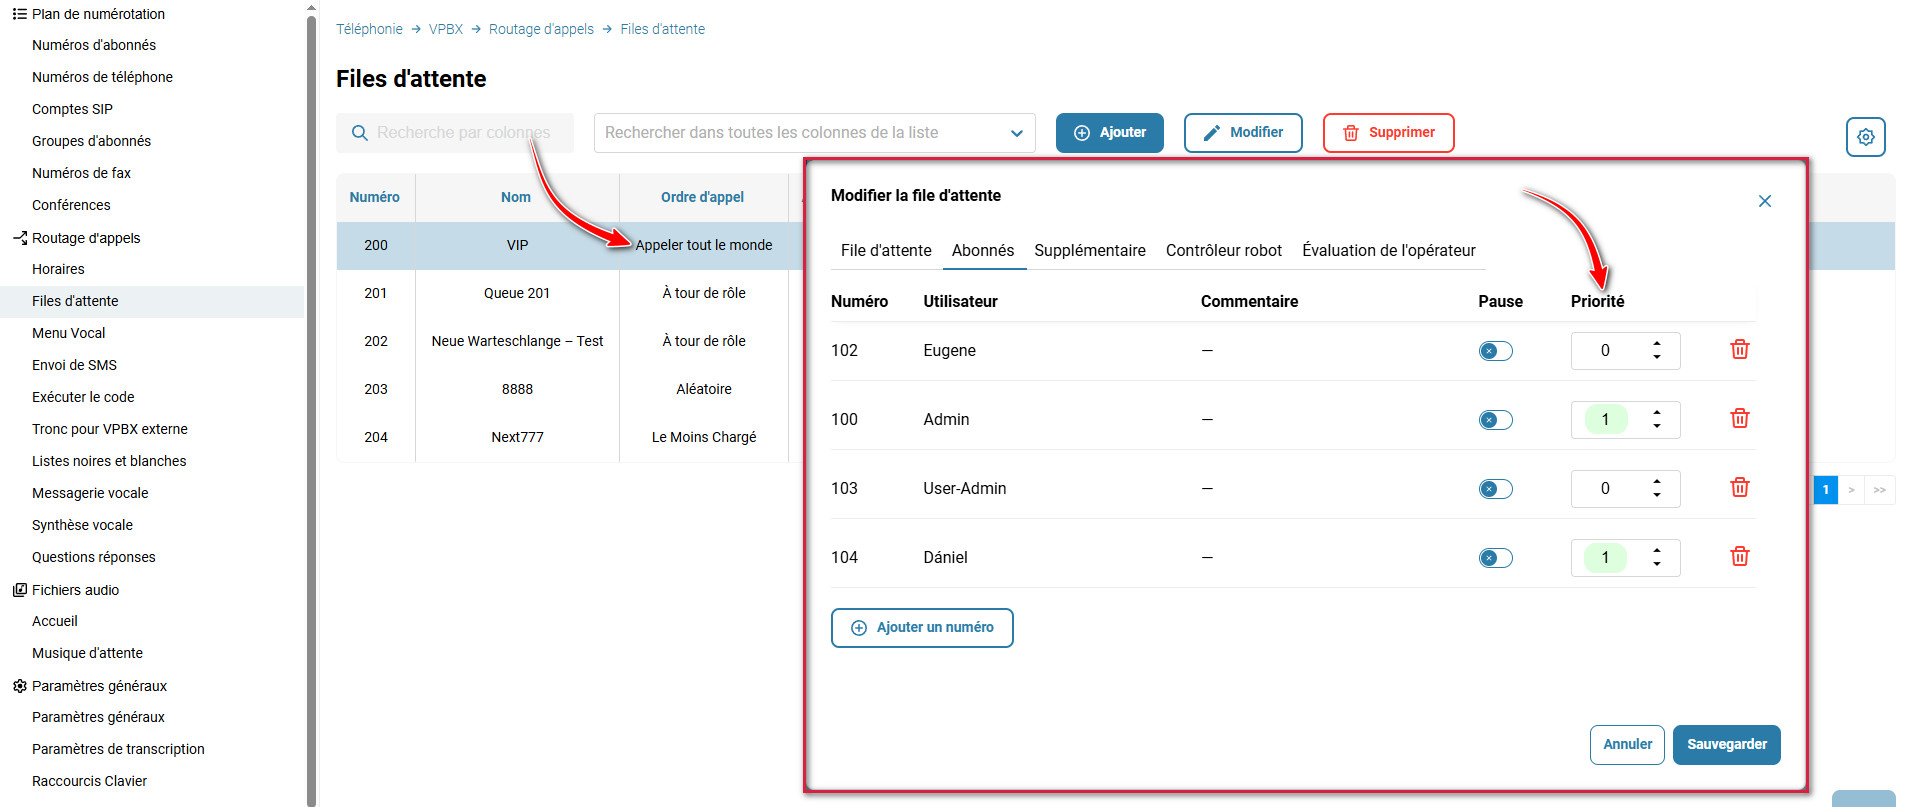Delete subscriber 102 Eugene trash icon
The width and height of the screenshot is (1912, 807).
coord(1740,349)
